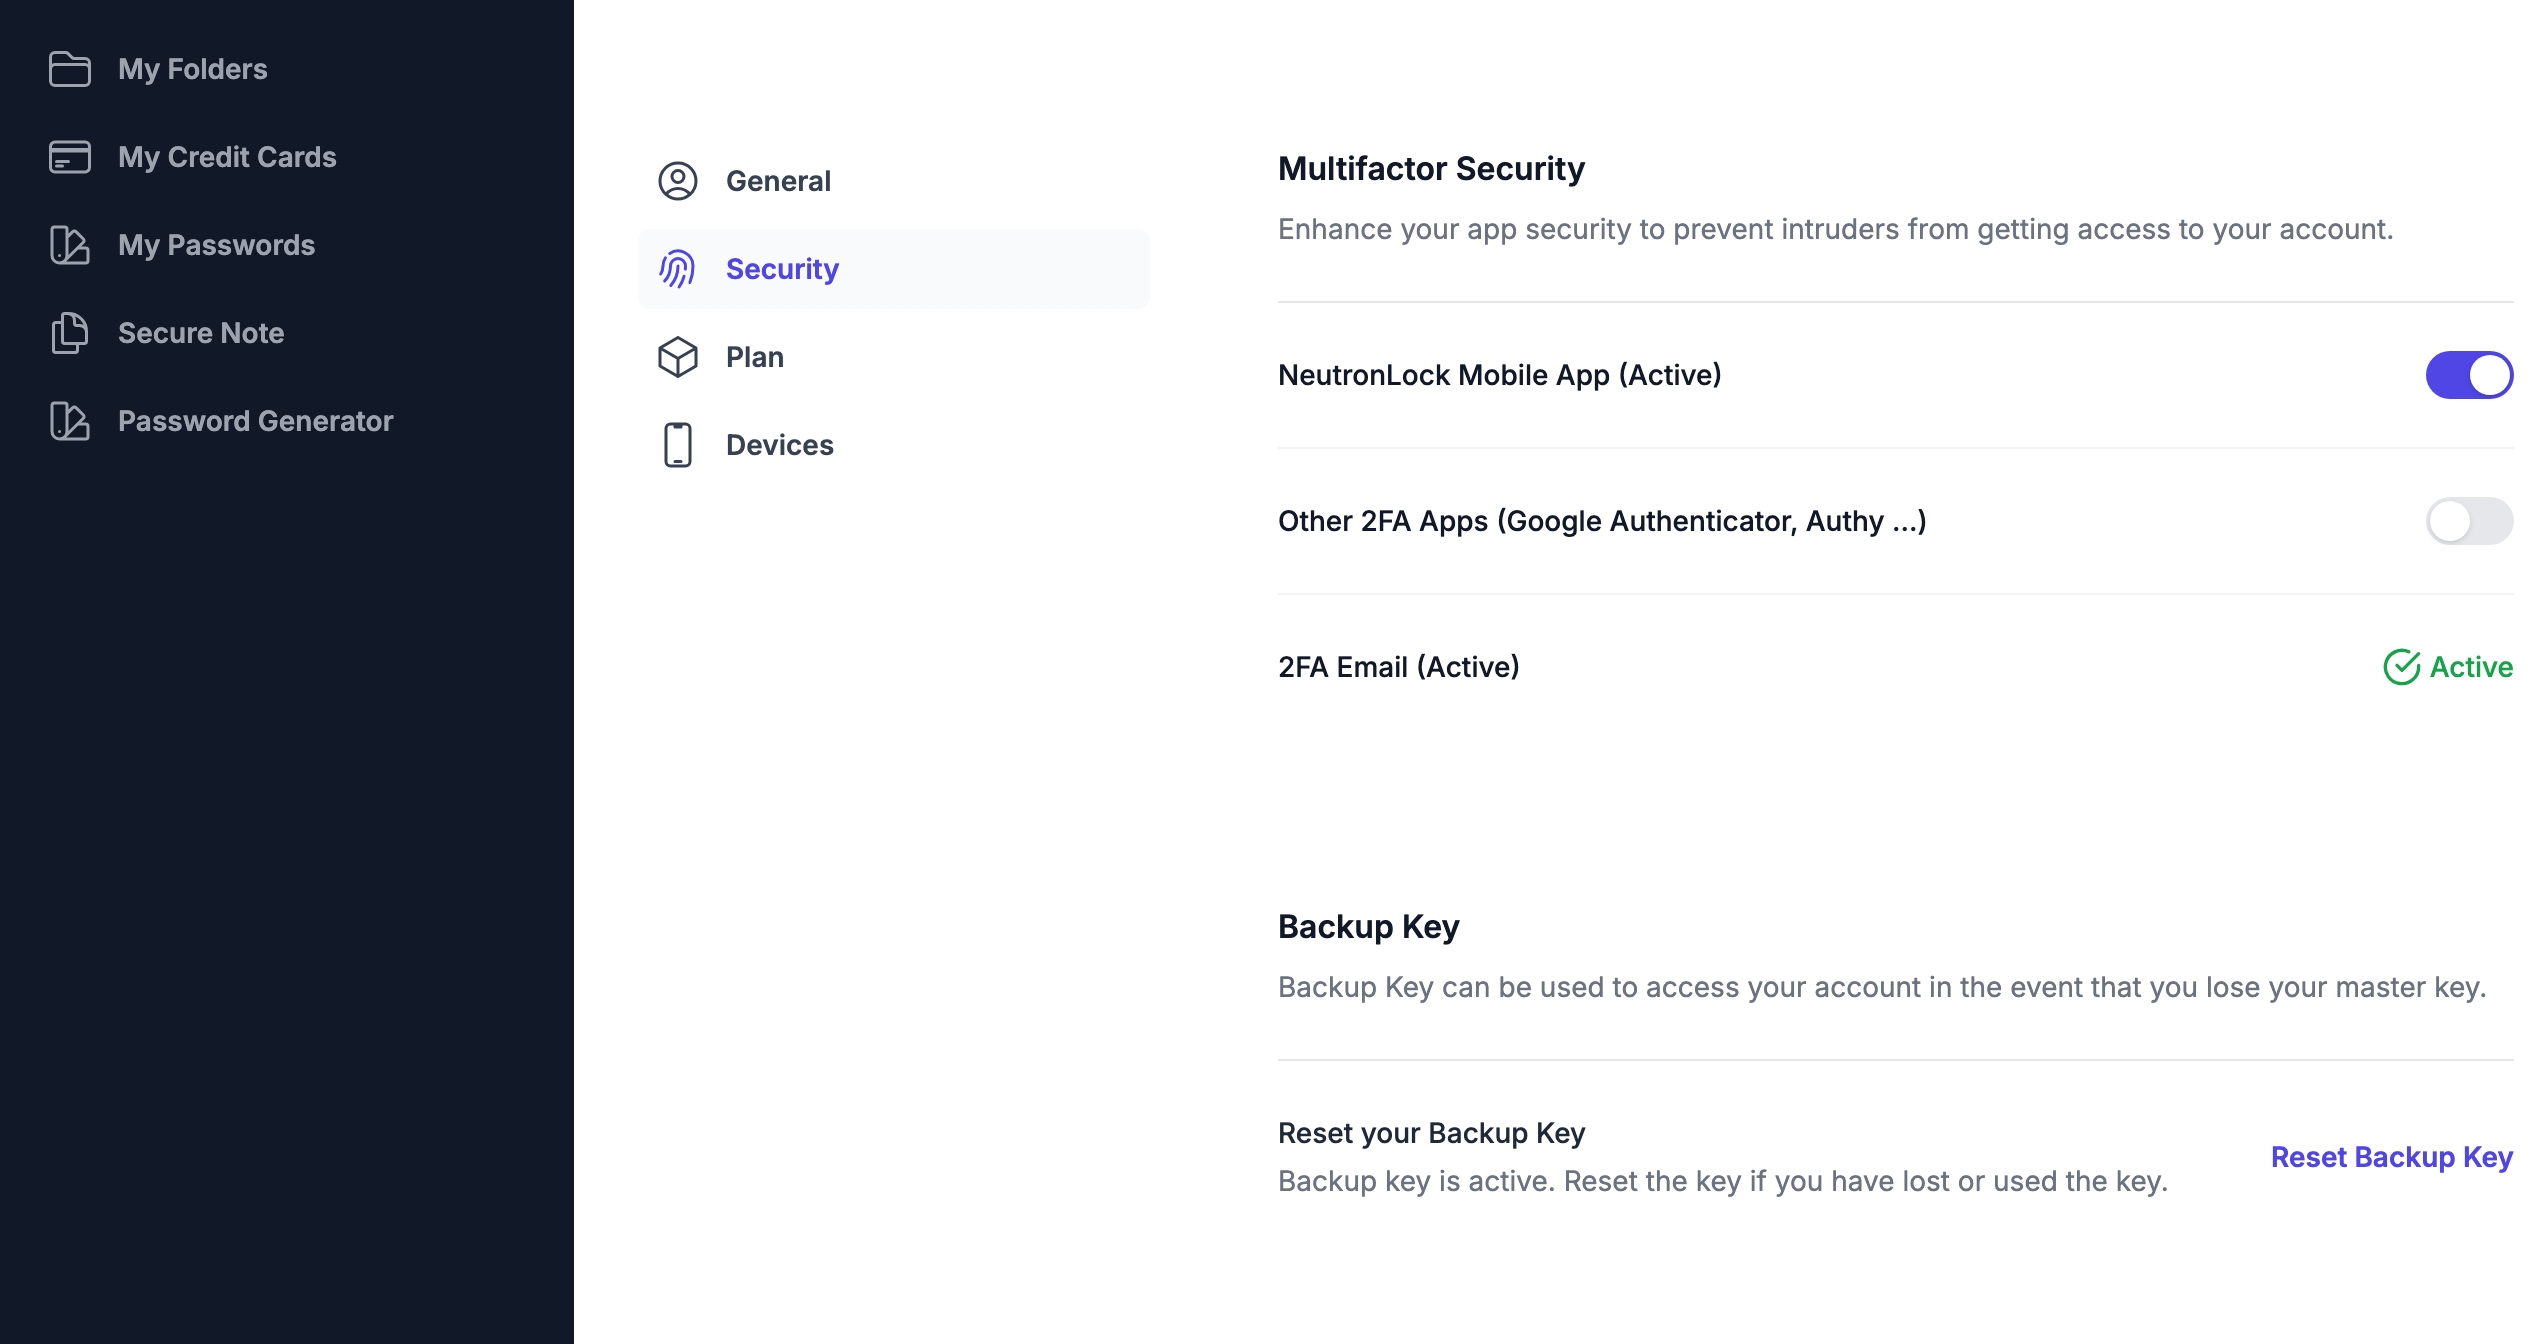2541x1344 pixels.
Task: Click the My Passwords sidebar icon
Action: point(67,244)
